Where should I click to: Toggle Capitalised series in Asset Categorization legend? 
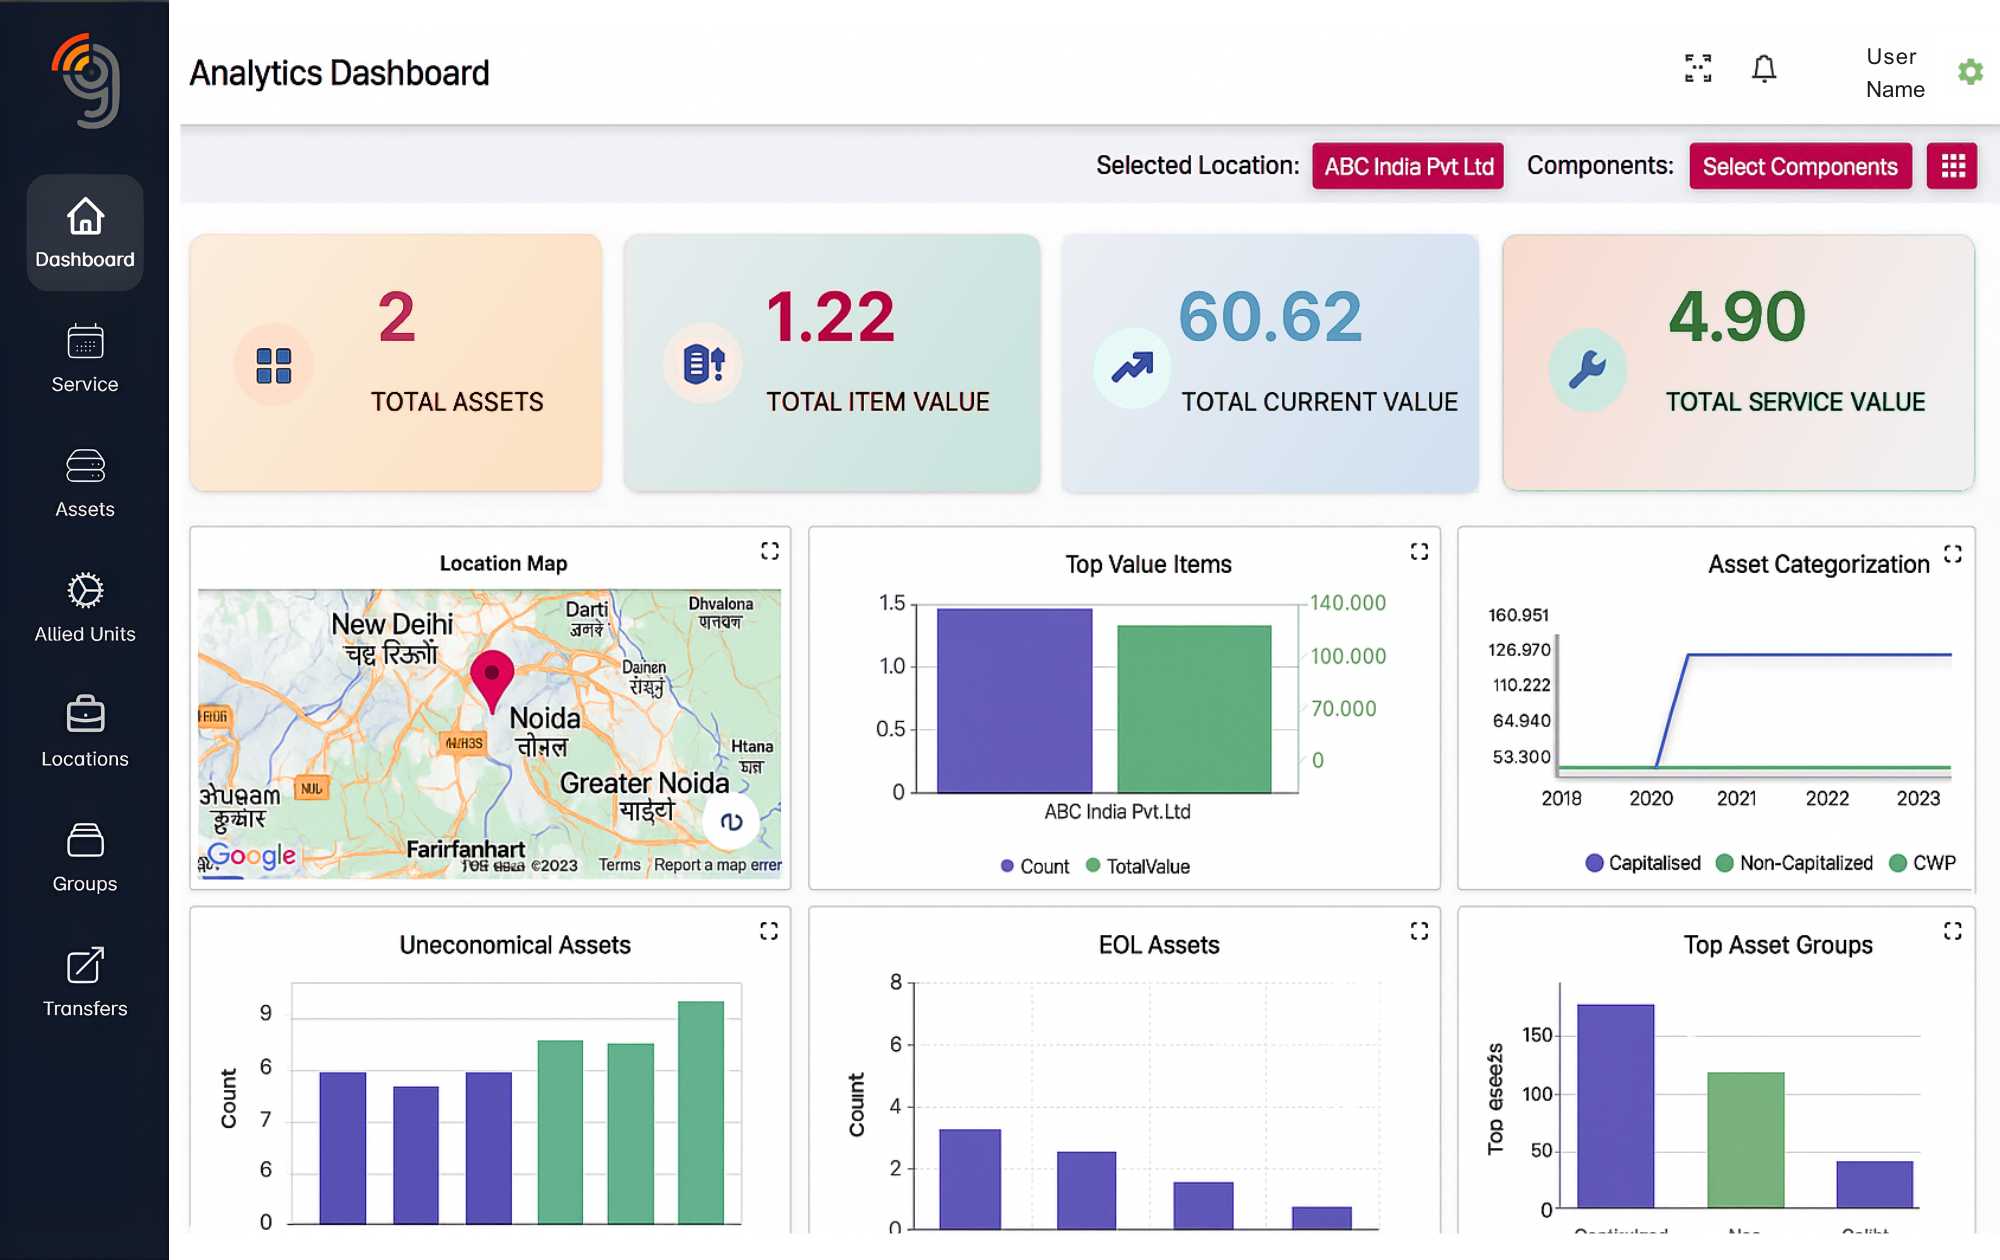(1642, 863)
